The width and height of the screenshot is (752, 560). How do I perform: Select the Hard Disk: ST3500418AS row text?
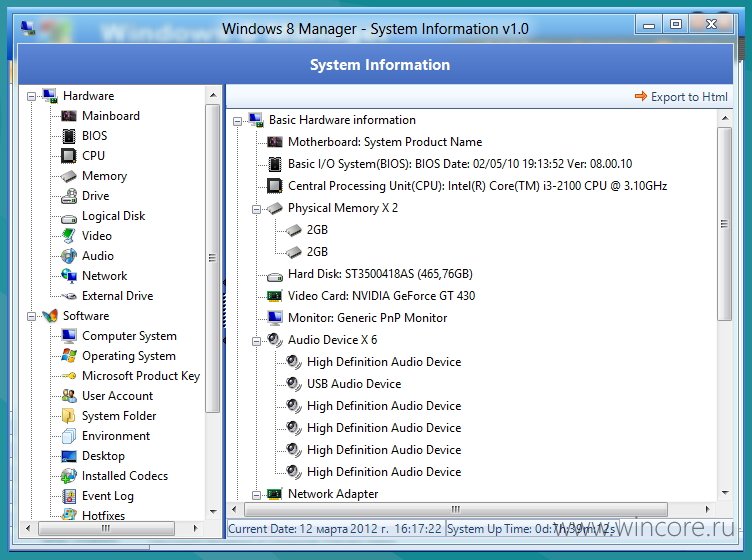(380, 274)
